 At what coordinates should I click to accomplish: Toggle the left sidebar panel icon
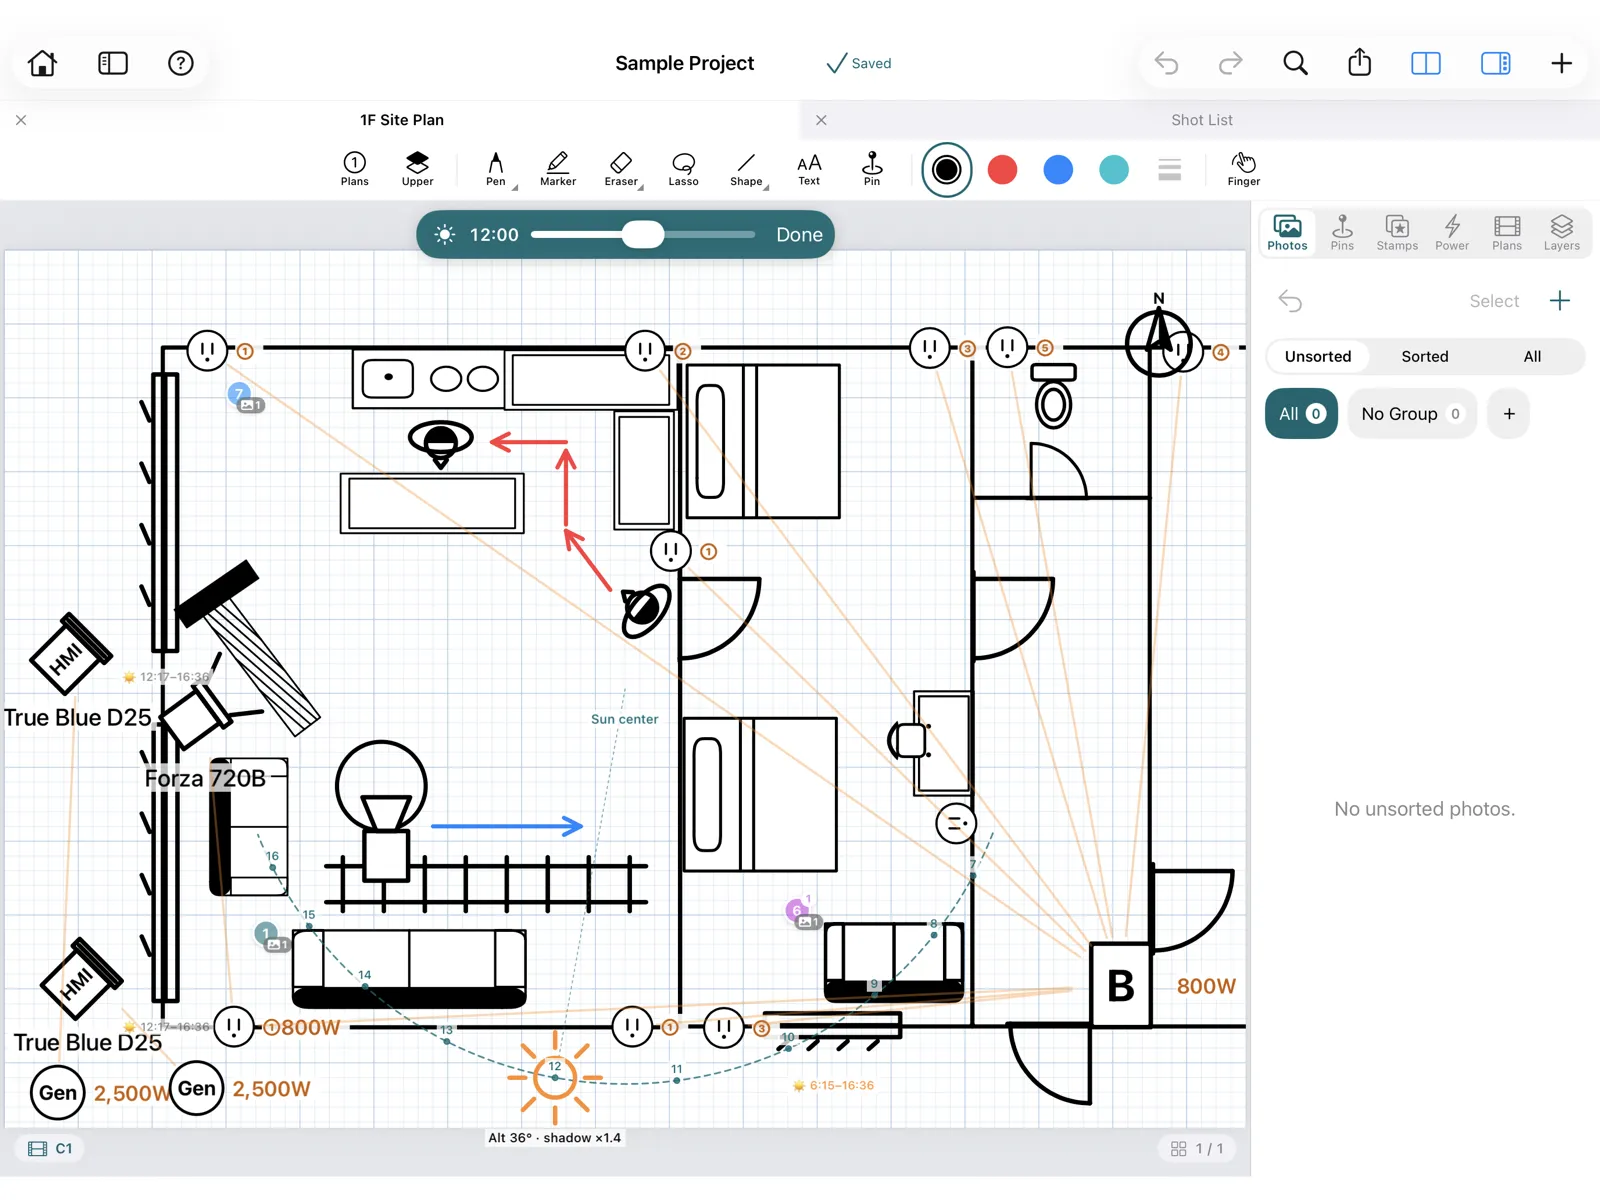pyautogui.click(x=113, y=63)
